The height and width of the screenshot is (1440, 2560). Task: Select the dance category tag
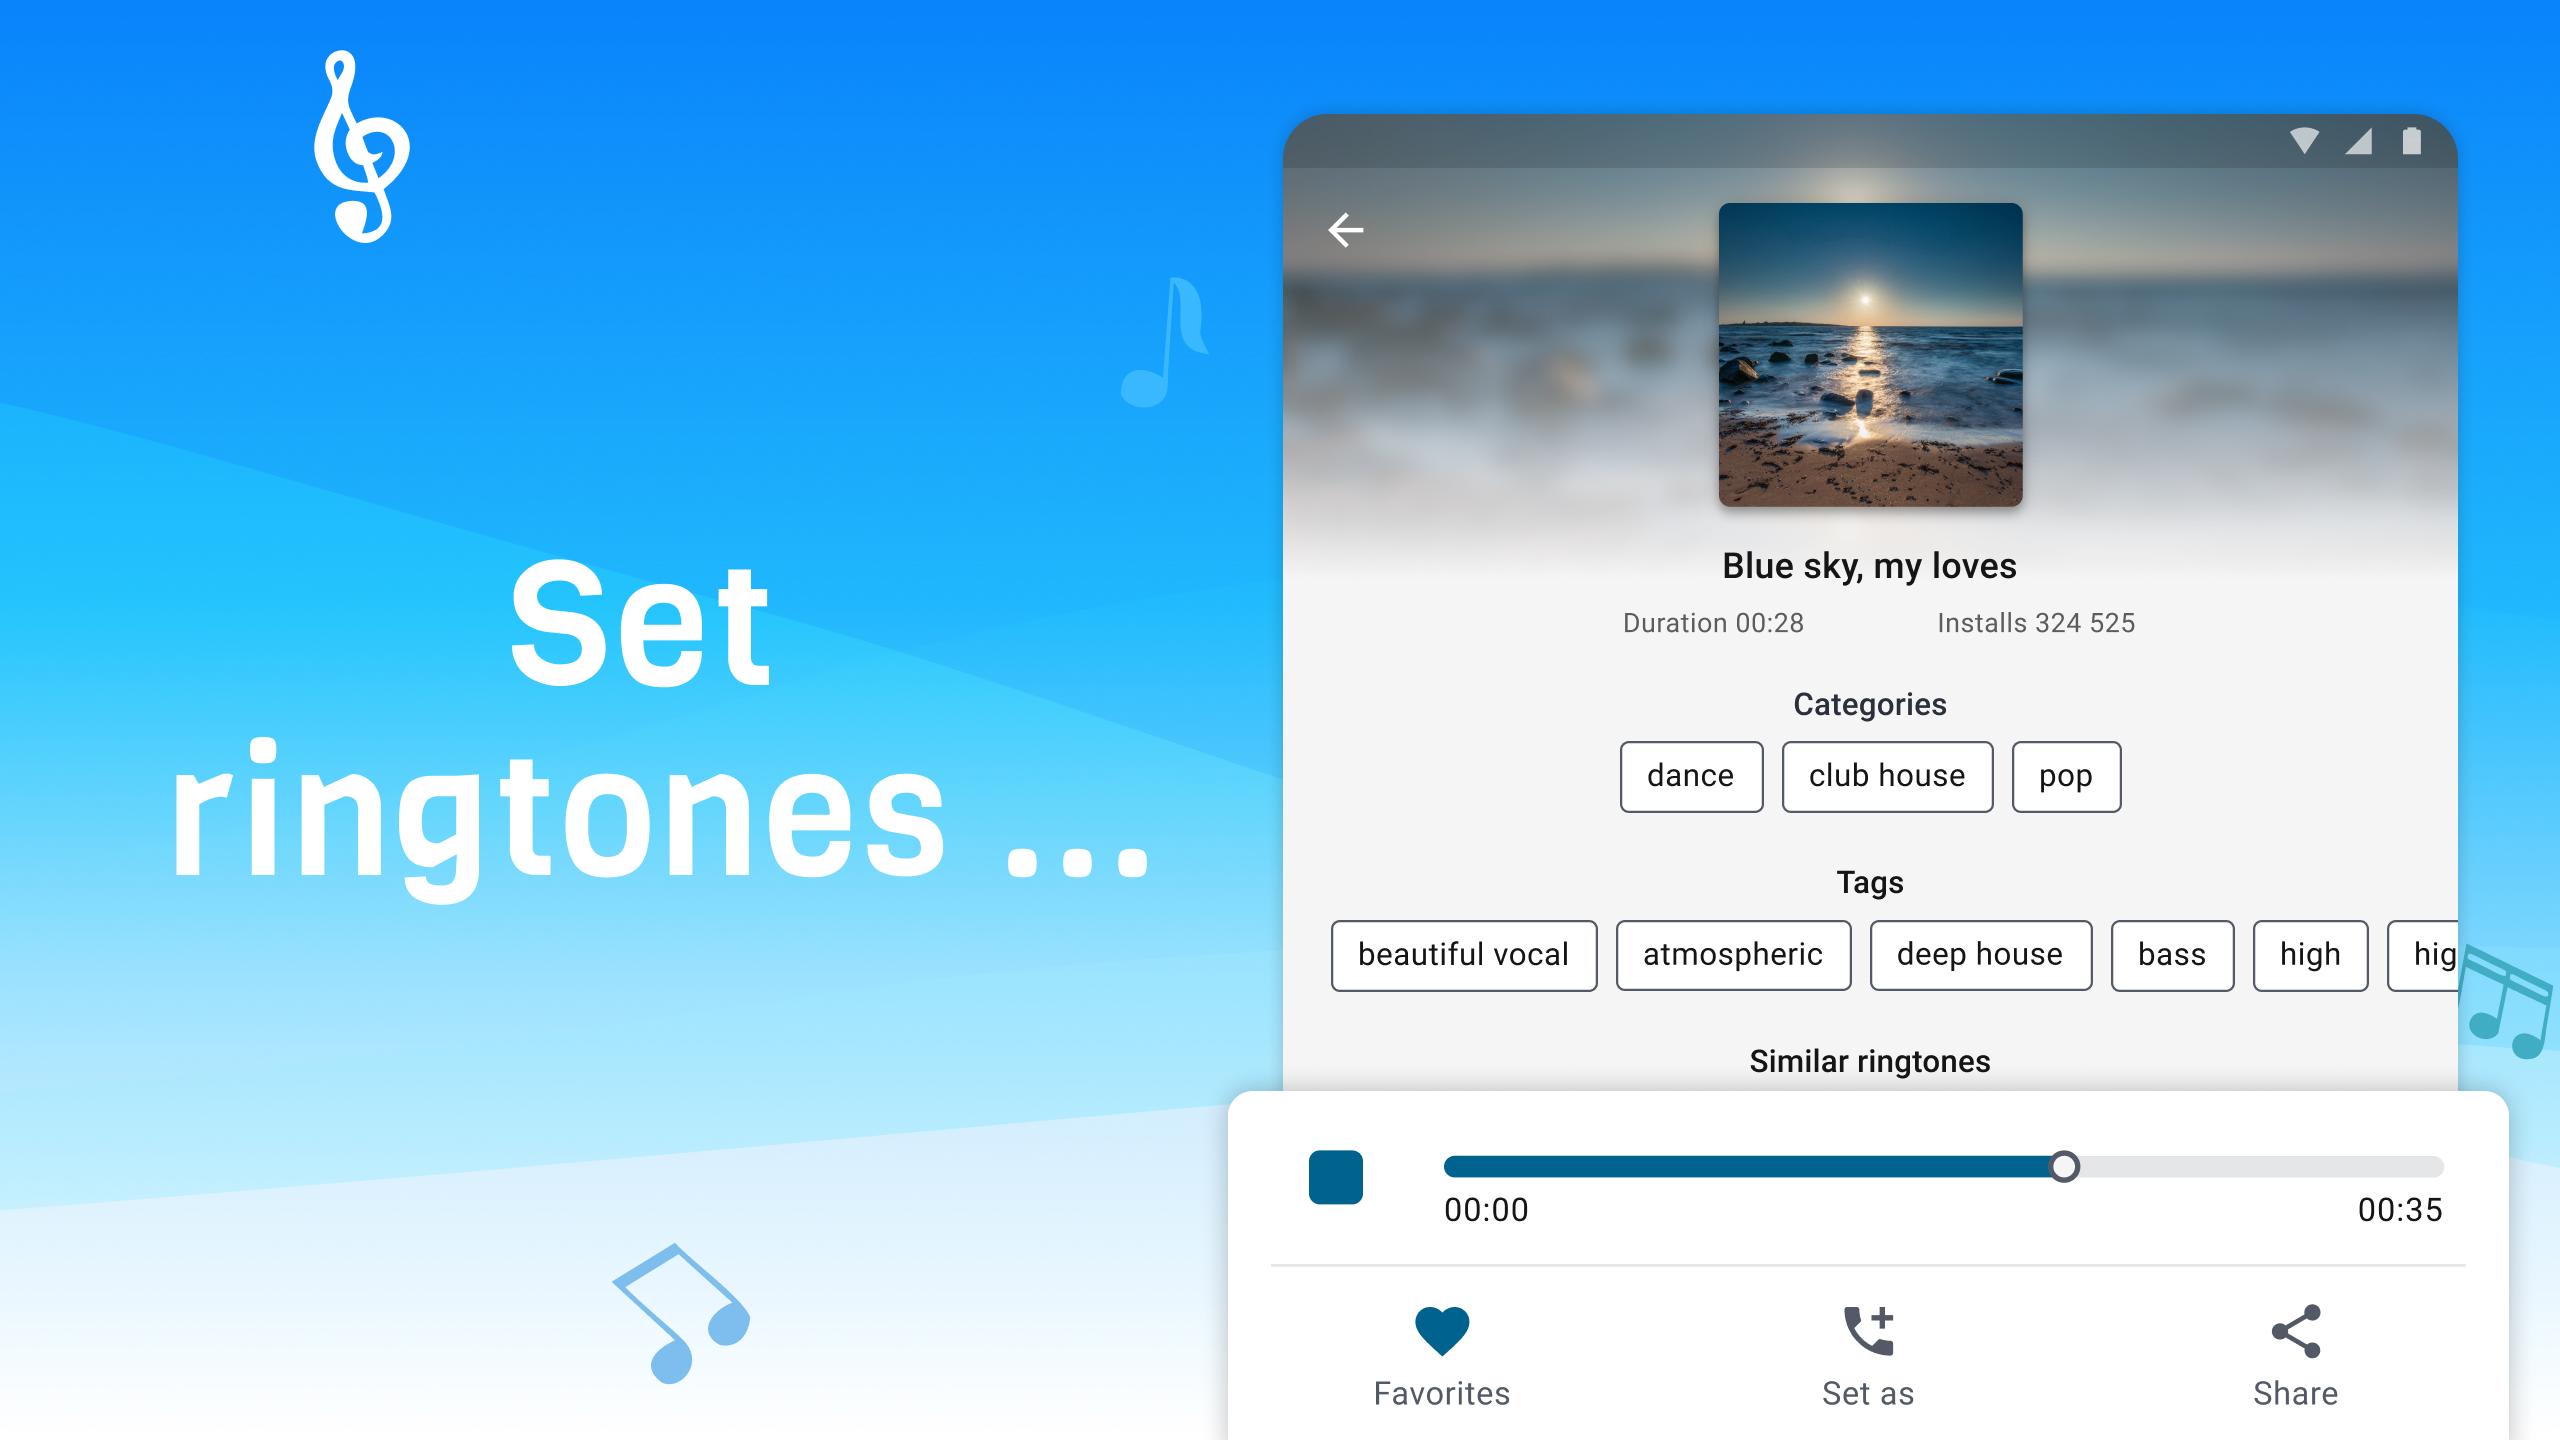tap(1688, 774)
